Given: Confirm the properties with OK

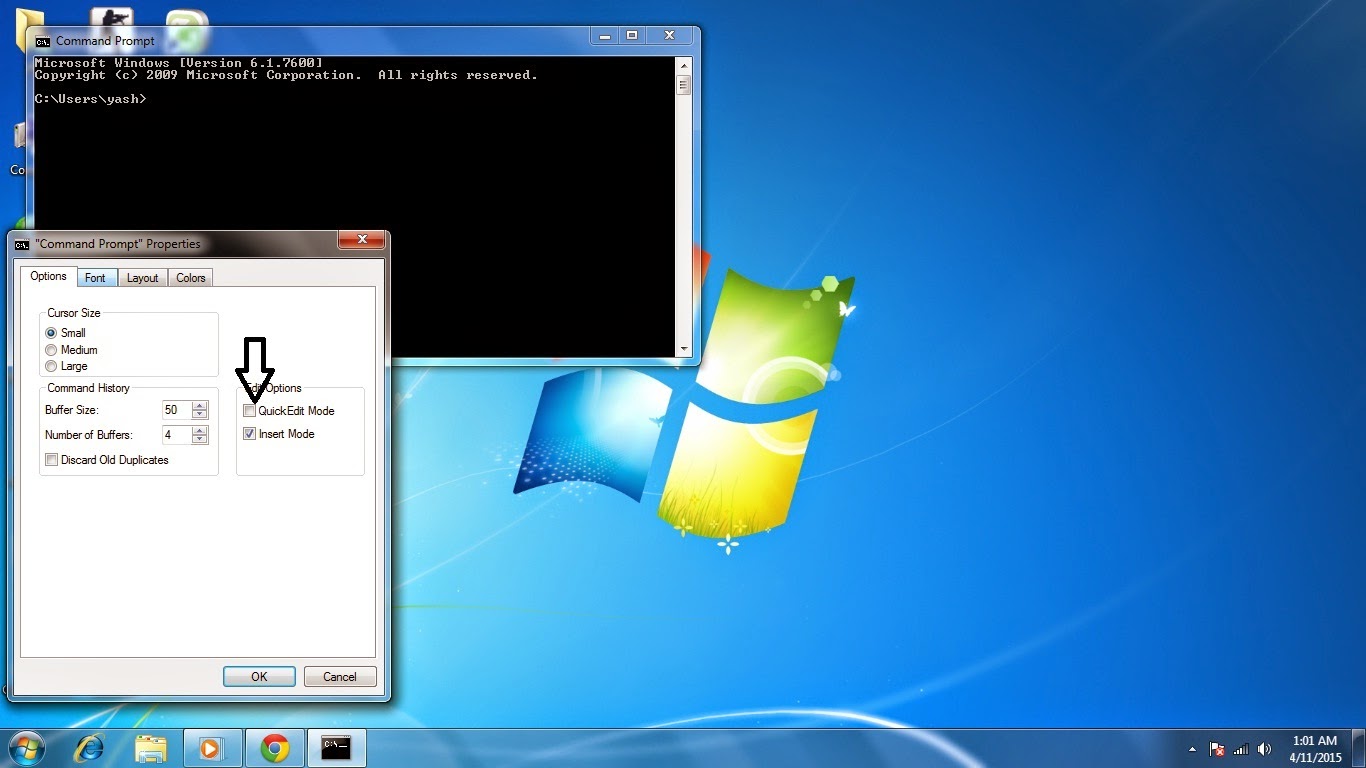Looking at the screenshot, I should pyautogui.click(x=259, y=677).
